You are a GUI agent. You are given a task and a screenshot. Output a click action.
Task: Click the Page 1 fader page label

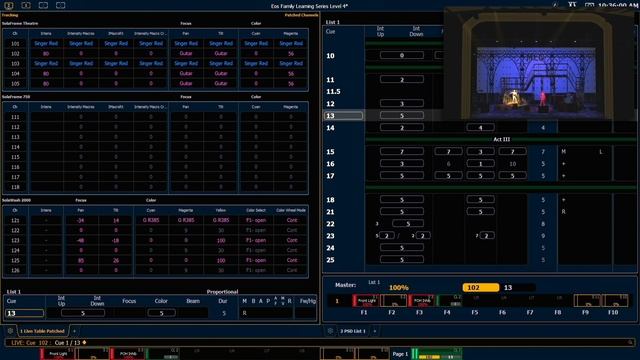pyautogui.click(x=400, y=354)
